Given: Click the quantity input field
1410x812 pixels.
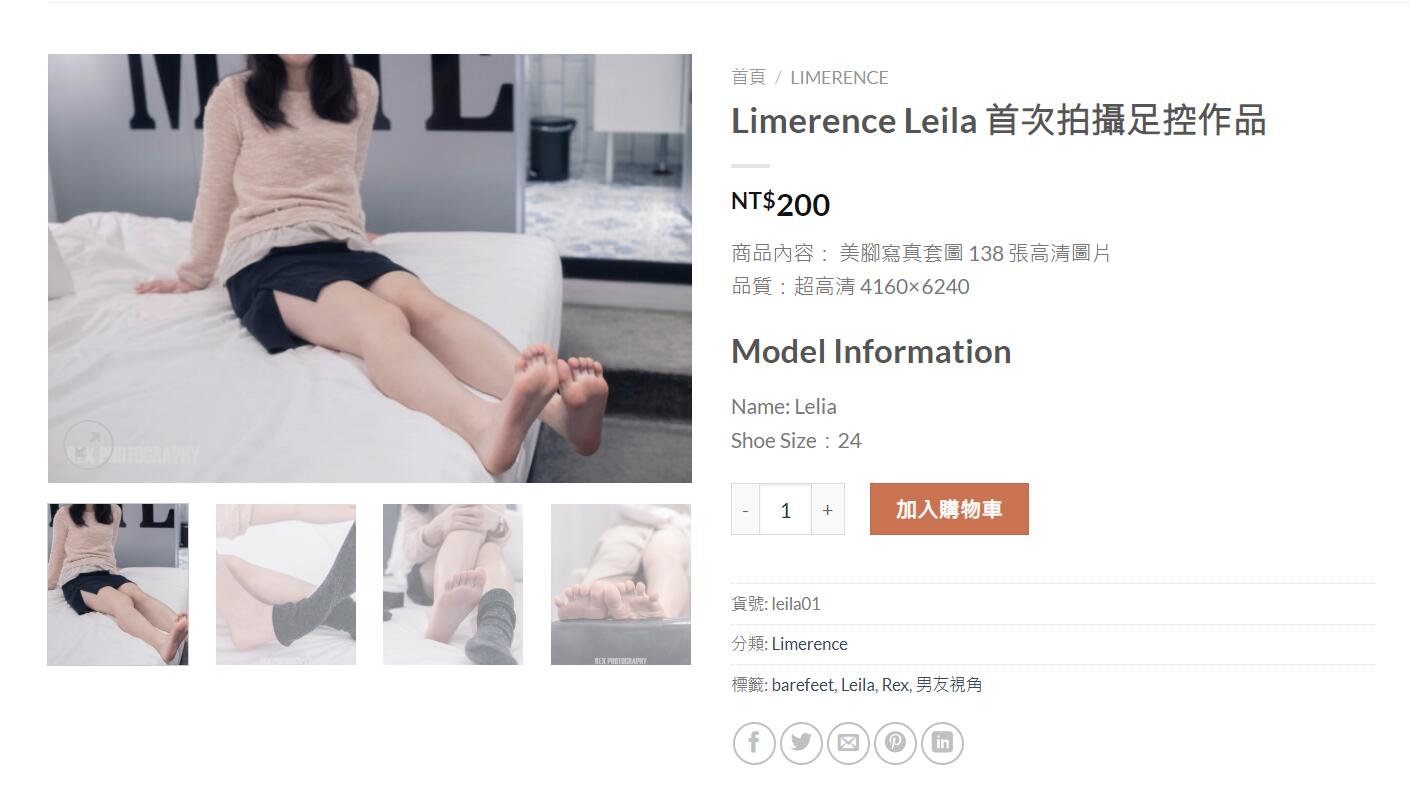Looking at the screenshot, I should click(785, 510).
